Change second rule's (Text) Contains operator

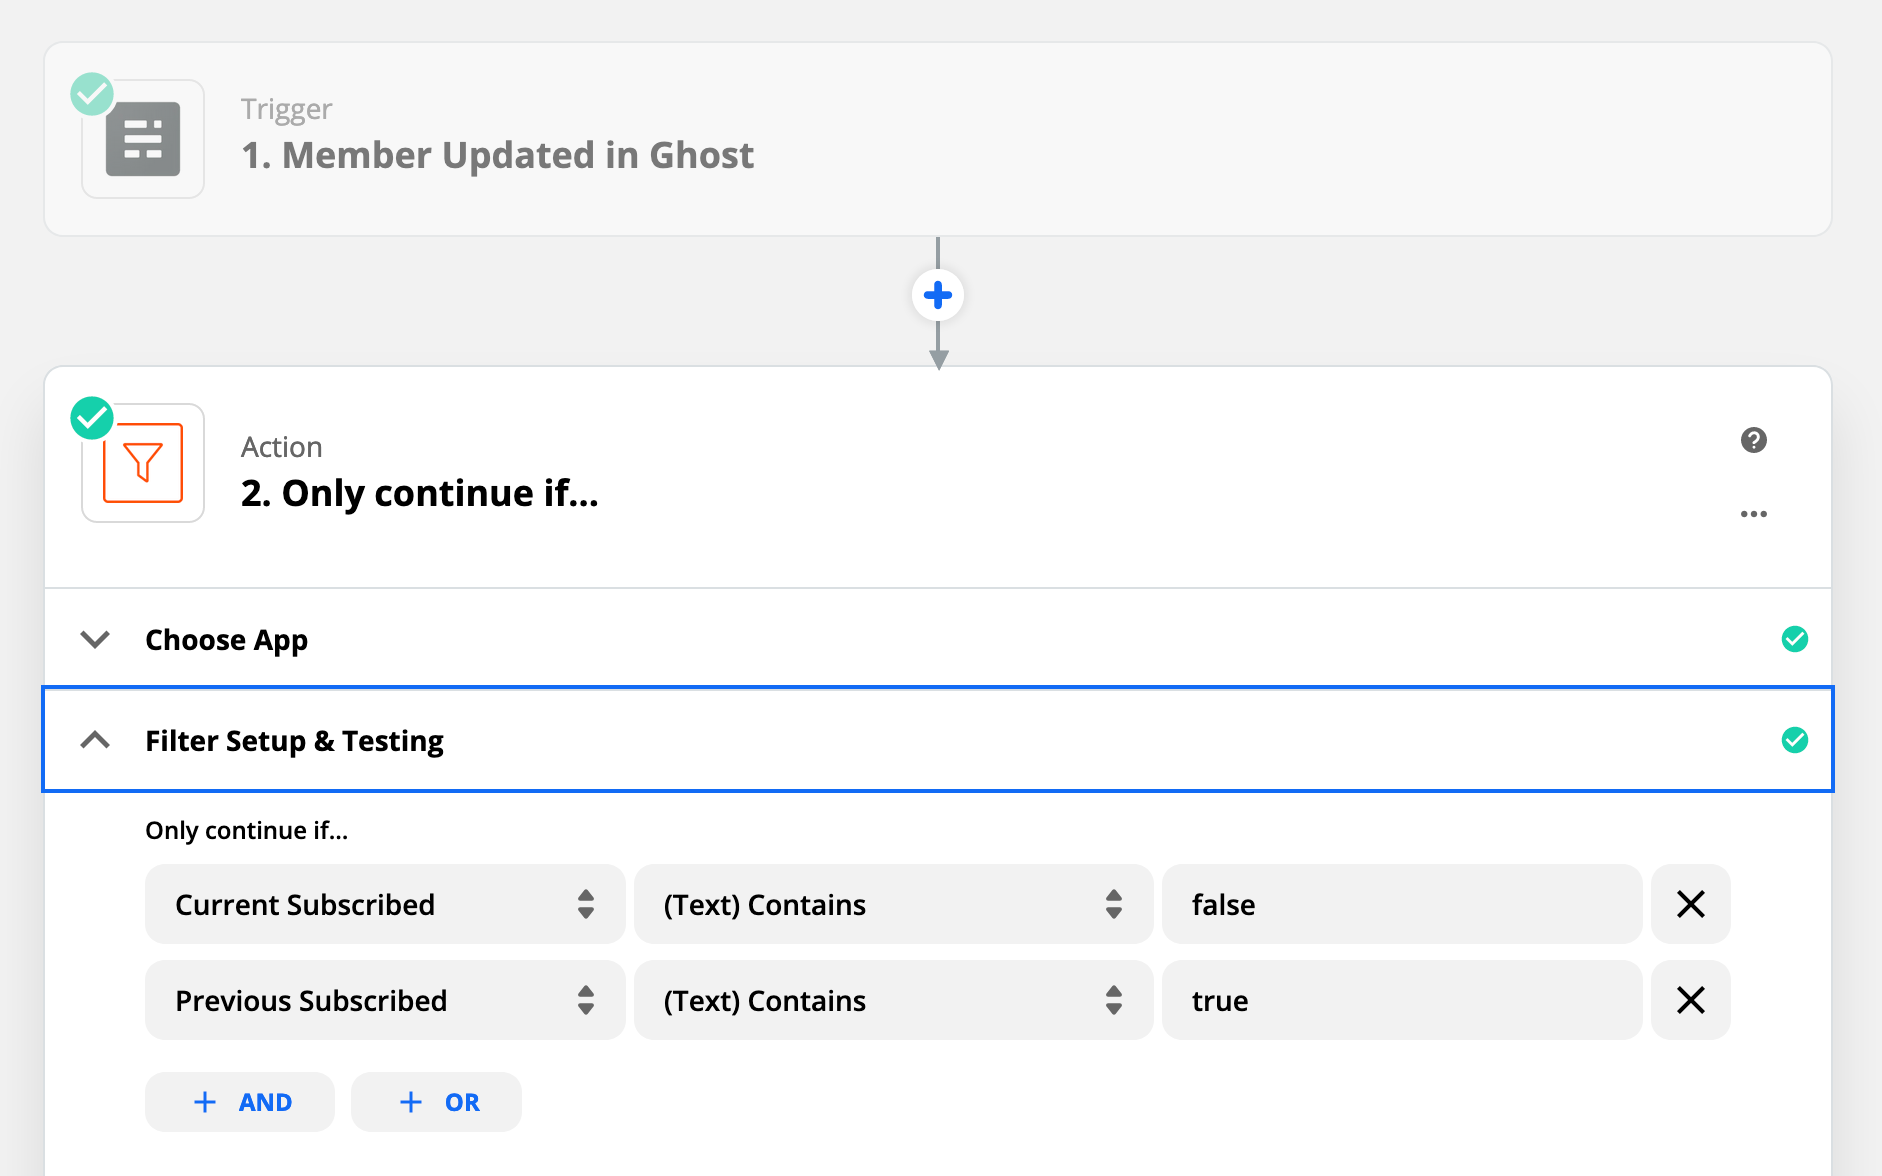892,1000
